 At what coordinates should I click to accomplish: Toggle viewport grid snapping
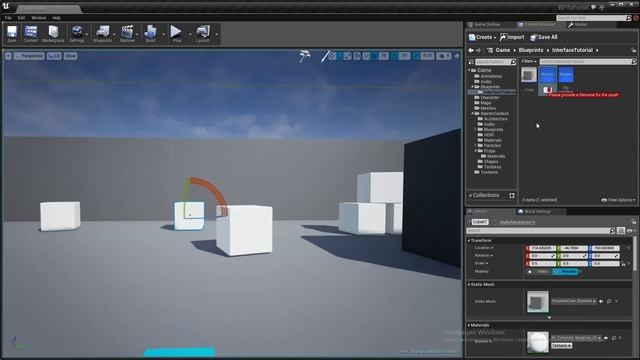pos(374,56)
